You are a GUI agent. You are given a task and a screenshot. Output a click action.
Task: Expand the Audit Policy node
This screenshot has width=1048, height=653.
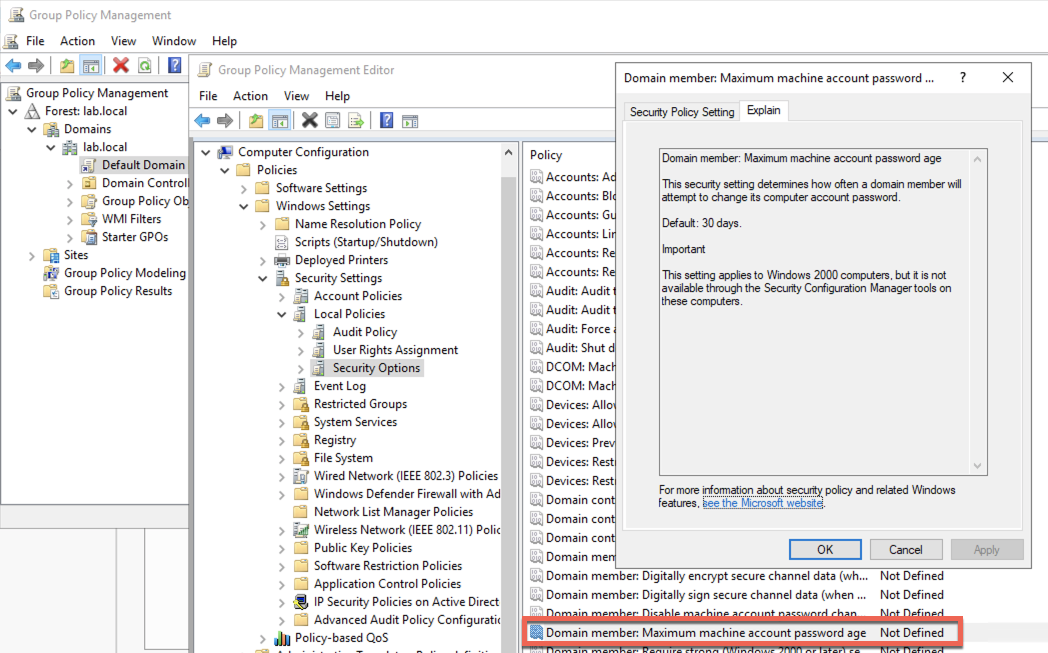(300, 332)
